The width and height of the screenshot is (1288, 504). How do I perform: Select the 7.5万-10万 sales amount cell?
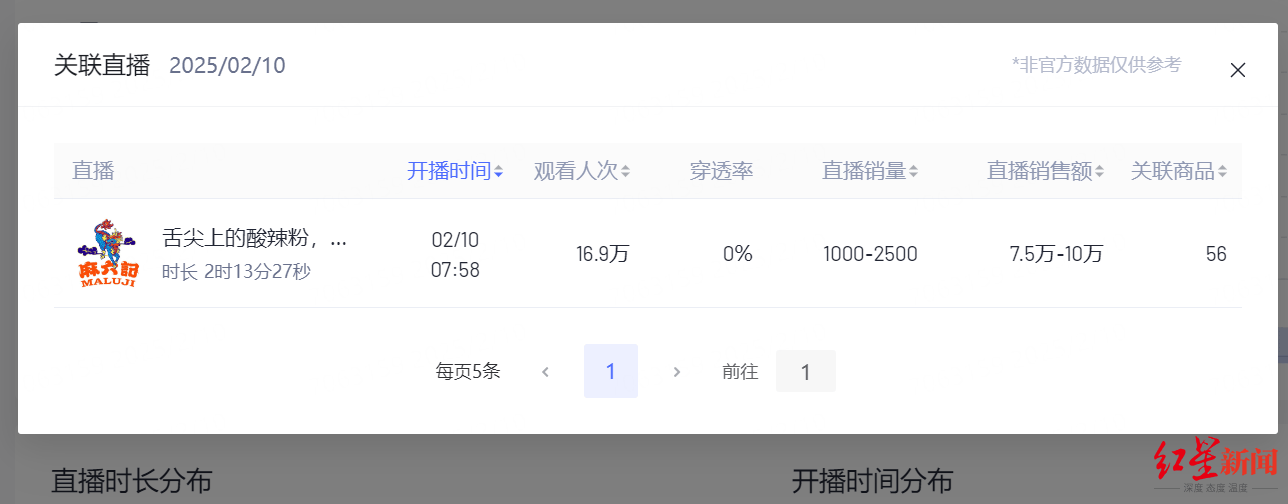tap(1056, 254)
